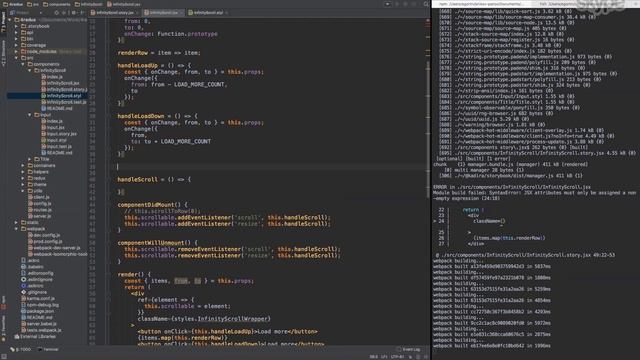Open webpack-dev-server.js file

54,248
